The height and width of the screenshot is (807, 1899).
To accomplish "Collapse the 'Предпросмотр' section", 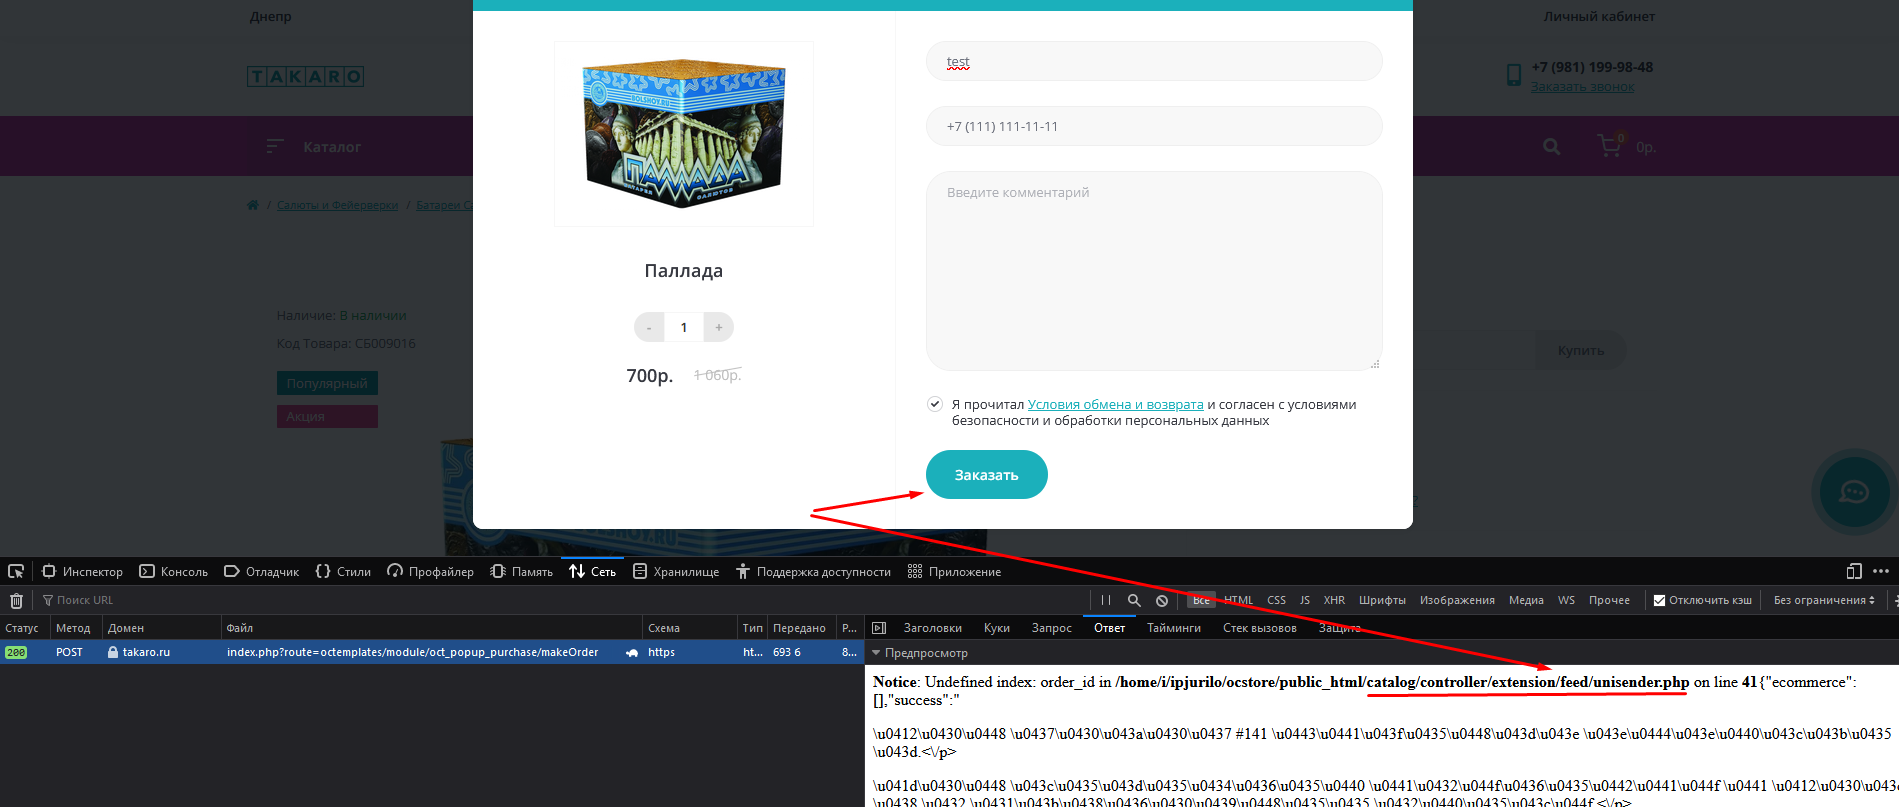I will pyautogui.click(x=877, y=653).
